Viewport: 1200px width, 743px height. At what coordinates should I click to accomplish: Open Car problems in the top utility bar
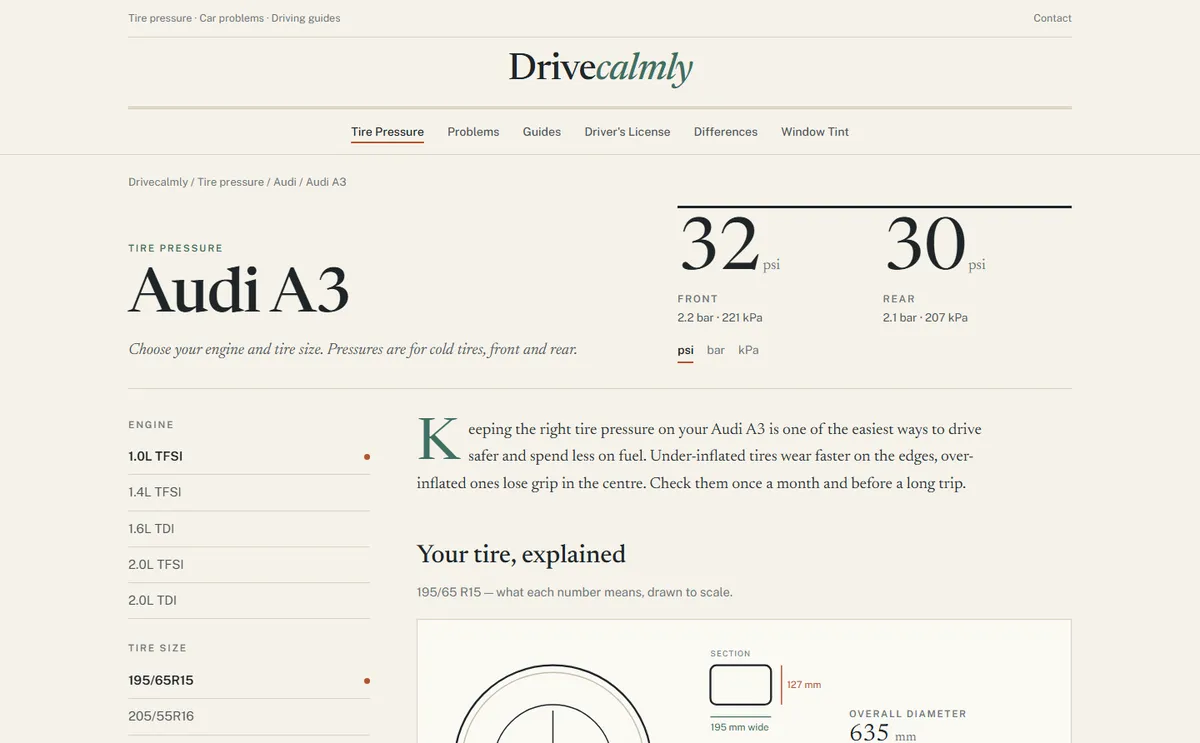232,18
